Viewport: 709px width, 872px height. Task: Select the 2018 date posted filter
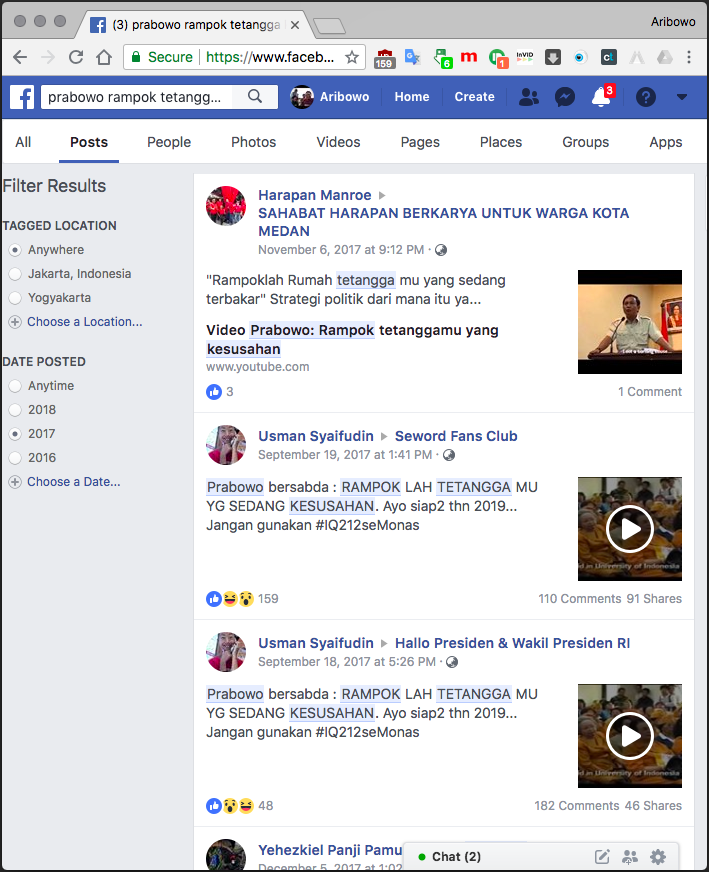15,410
